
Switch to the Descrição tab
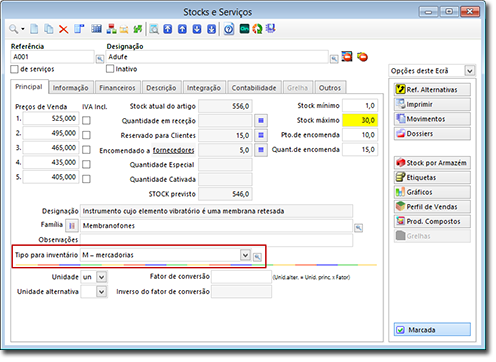point(161,88)
